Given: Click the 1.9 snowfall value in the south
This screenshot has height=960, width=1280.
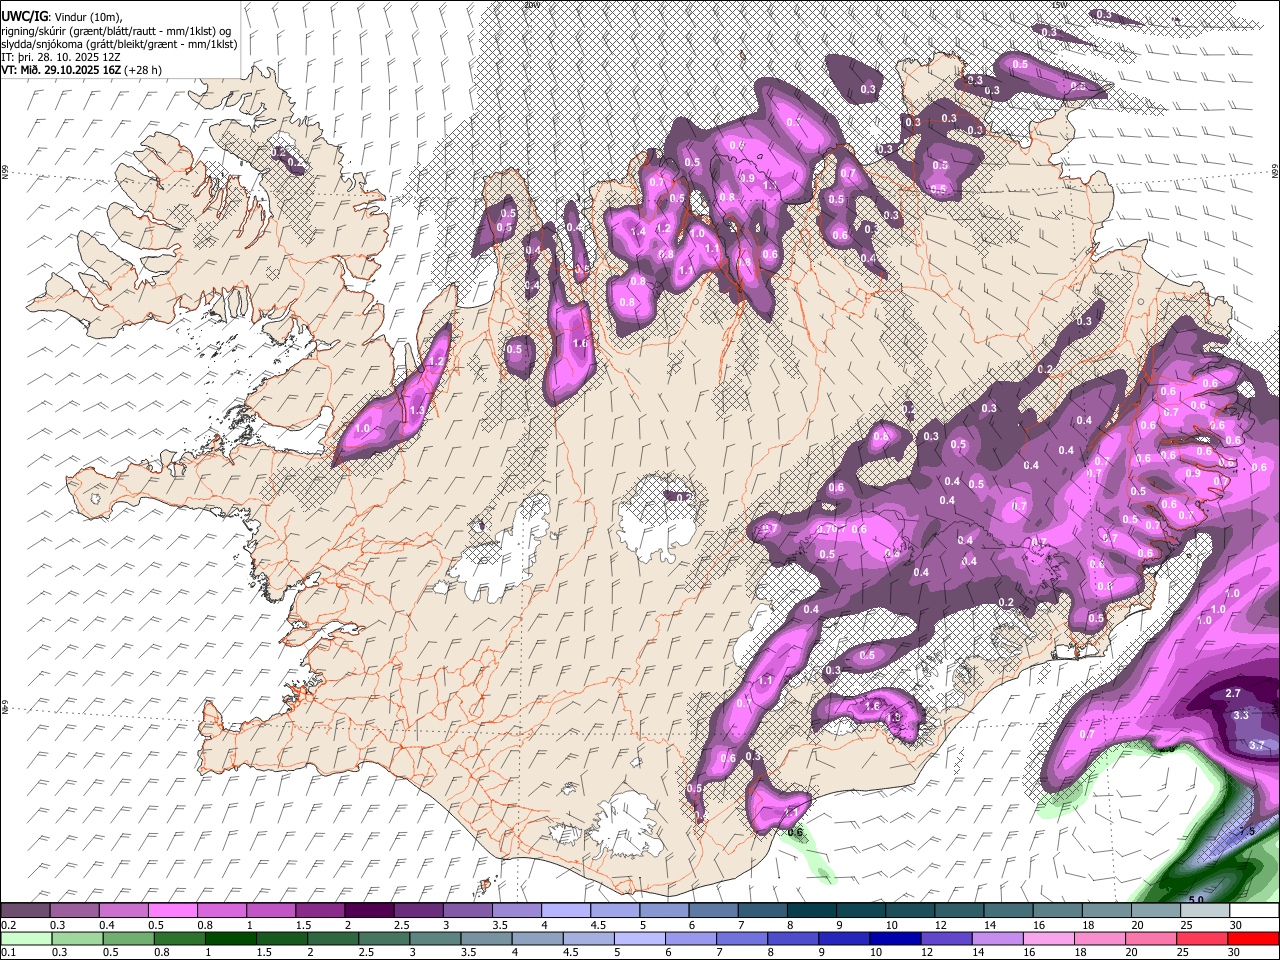Looking at the screenshot, I should [894, 717].
